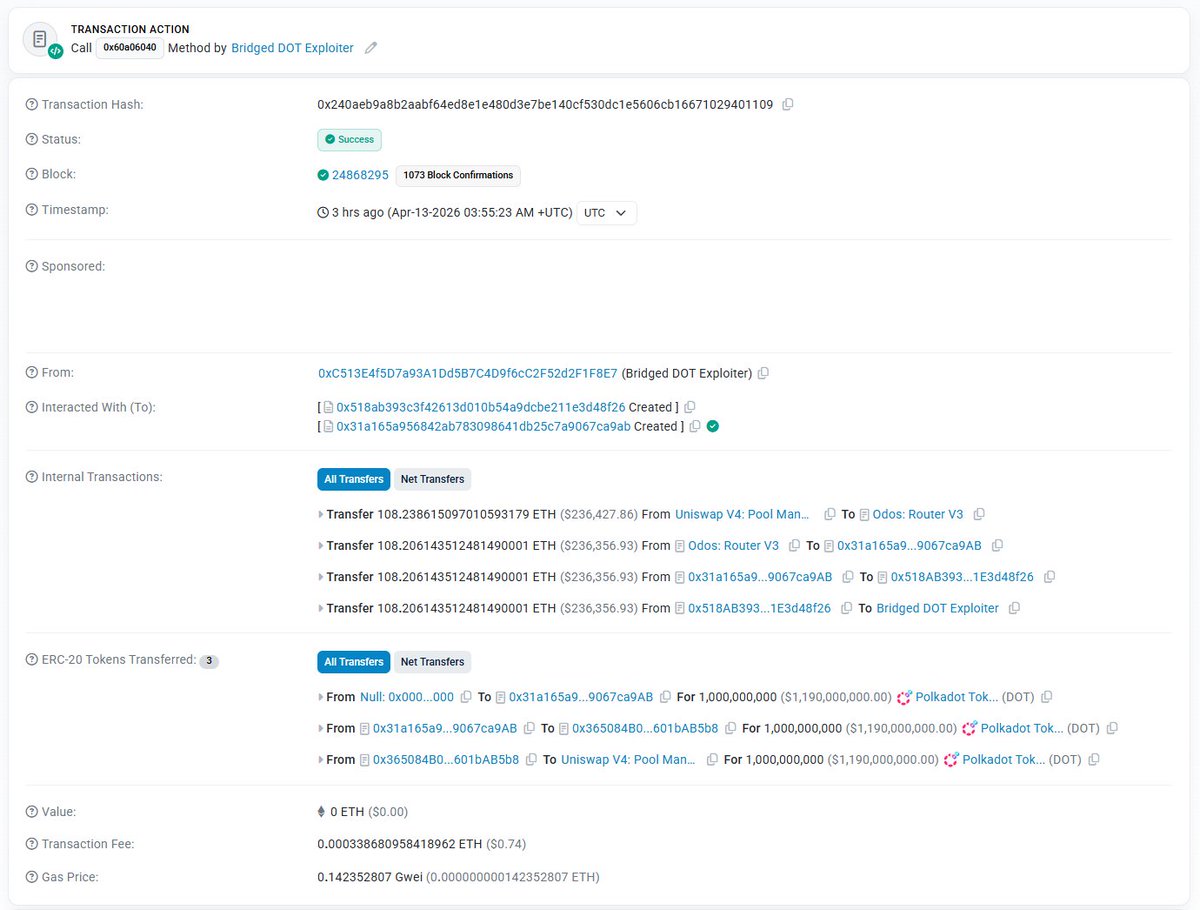The width and height of the screenshot is (1200, 910).
Task: Click the Sponsored help icon
Action: click(32, 266)
